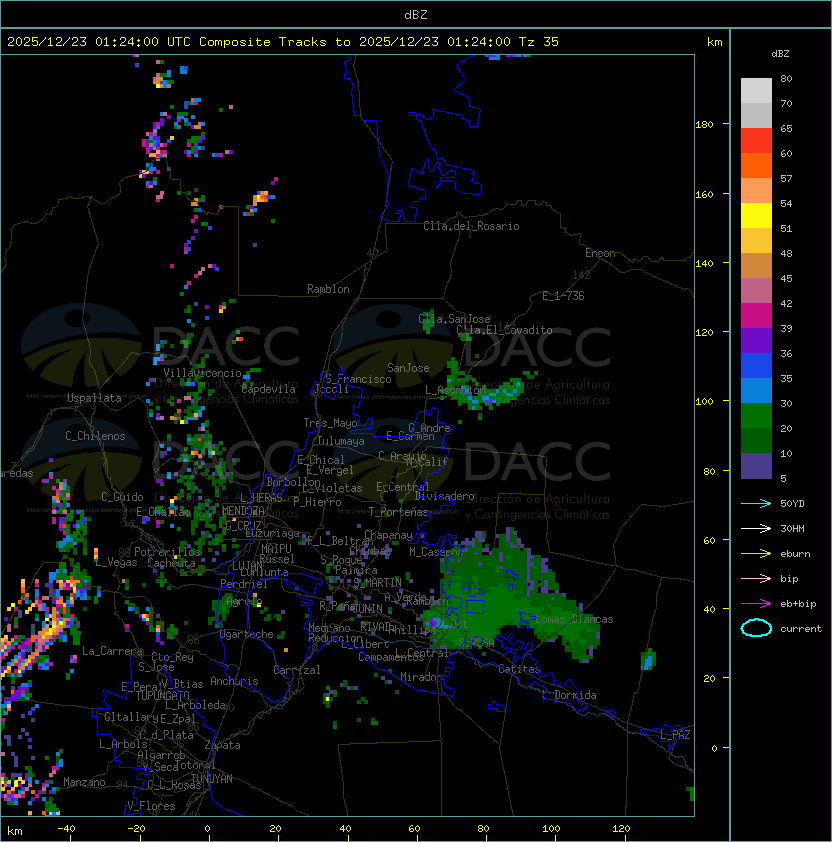Click the 'Cila.del_Rosario' map label

click(471, 226)
